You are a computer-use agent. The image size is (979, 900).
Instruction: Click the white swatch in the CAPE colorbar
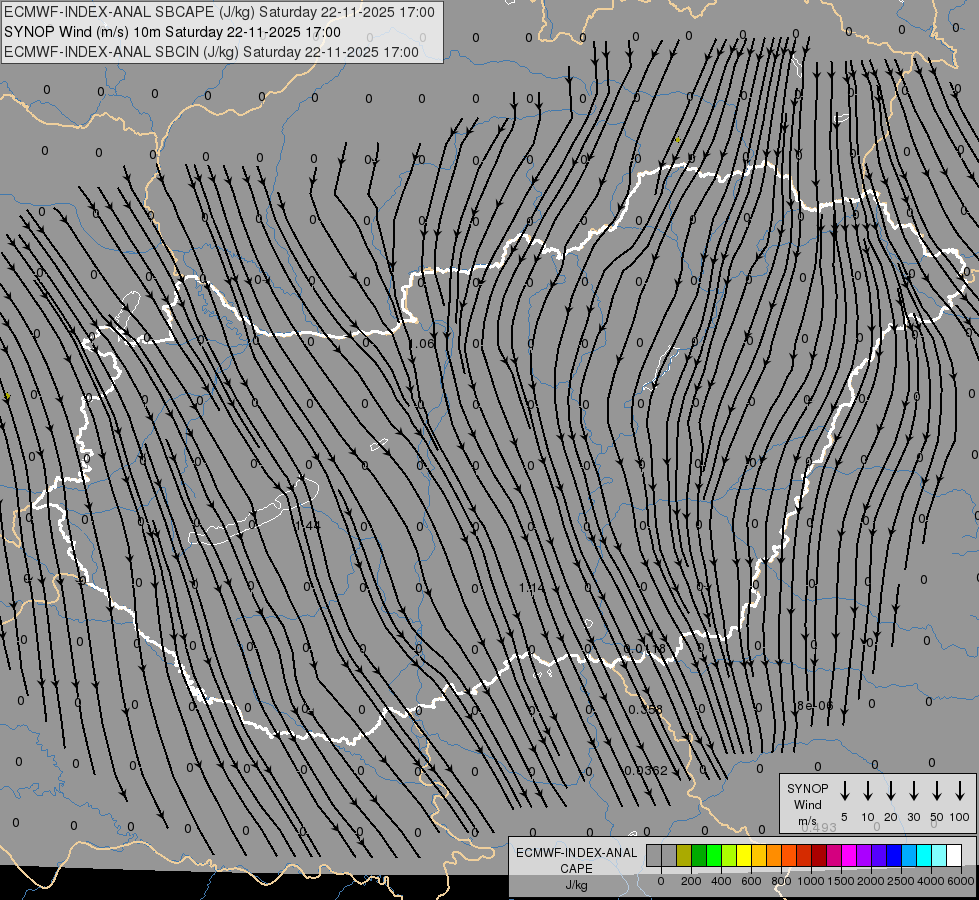(954, 855)
